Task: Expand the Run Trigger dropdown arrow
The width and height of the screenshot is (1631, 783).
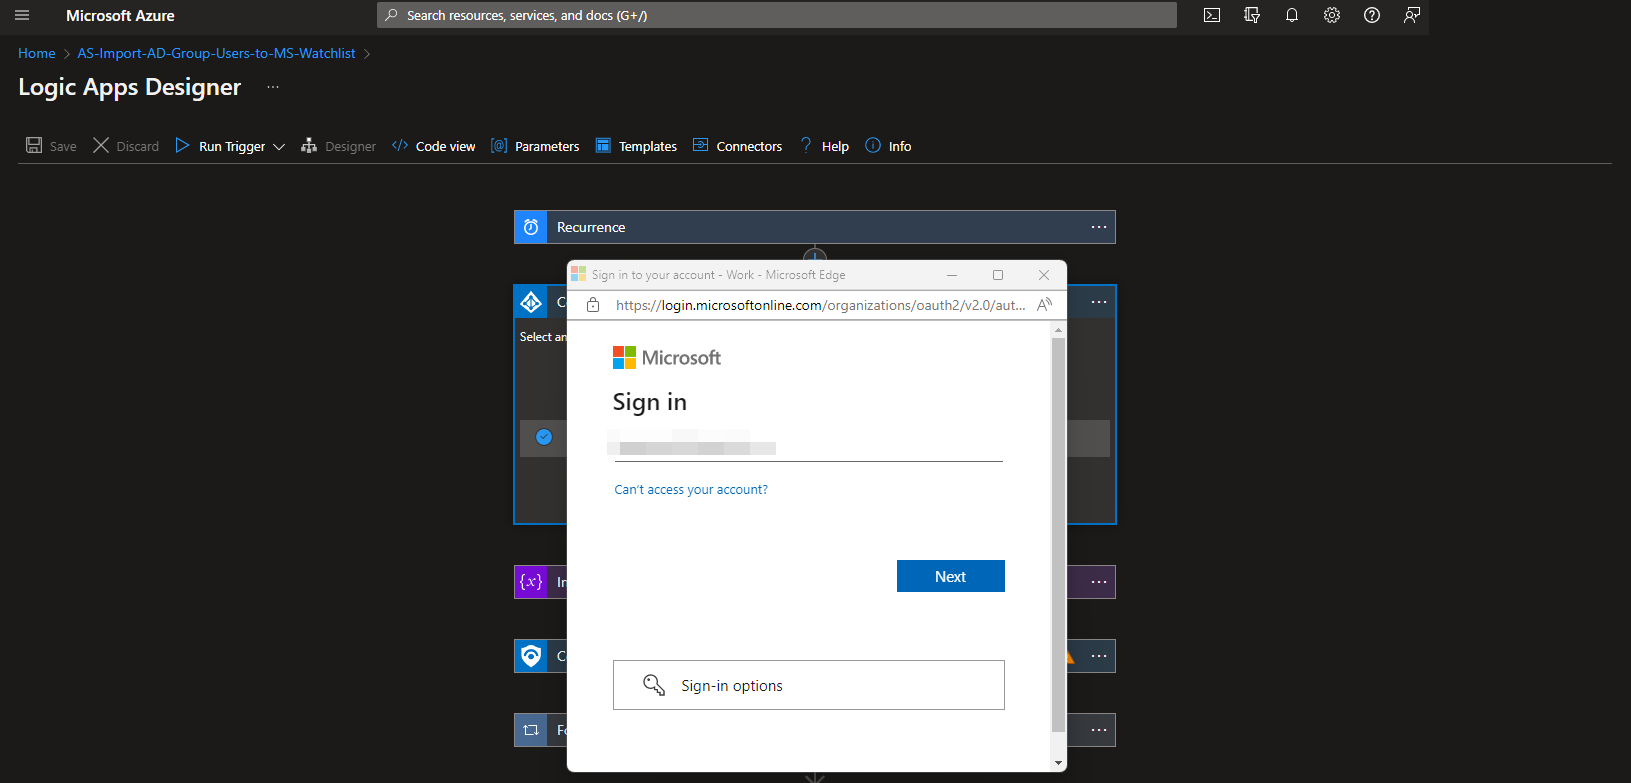Action: click(x=279, y=147)
